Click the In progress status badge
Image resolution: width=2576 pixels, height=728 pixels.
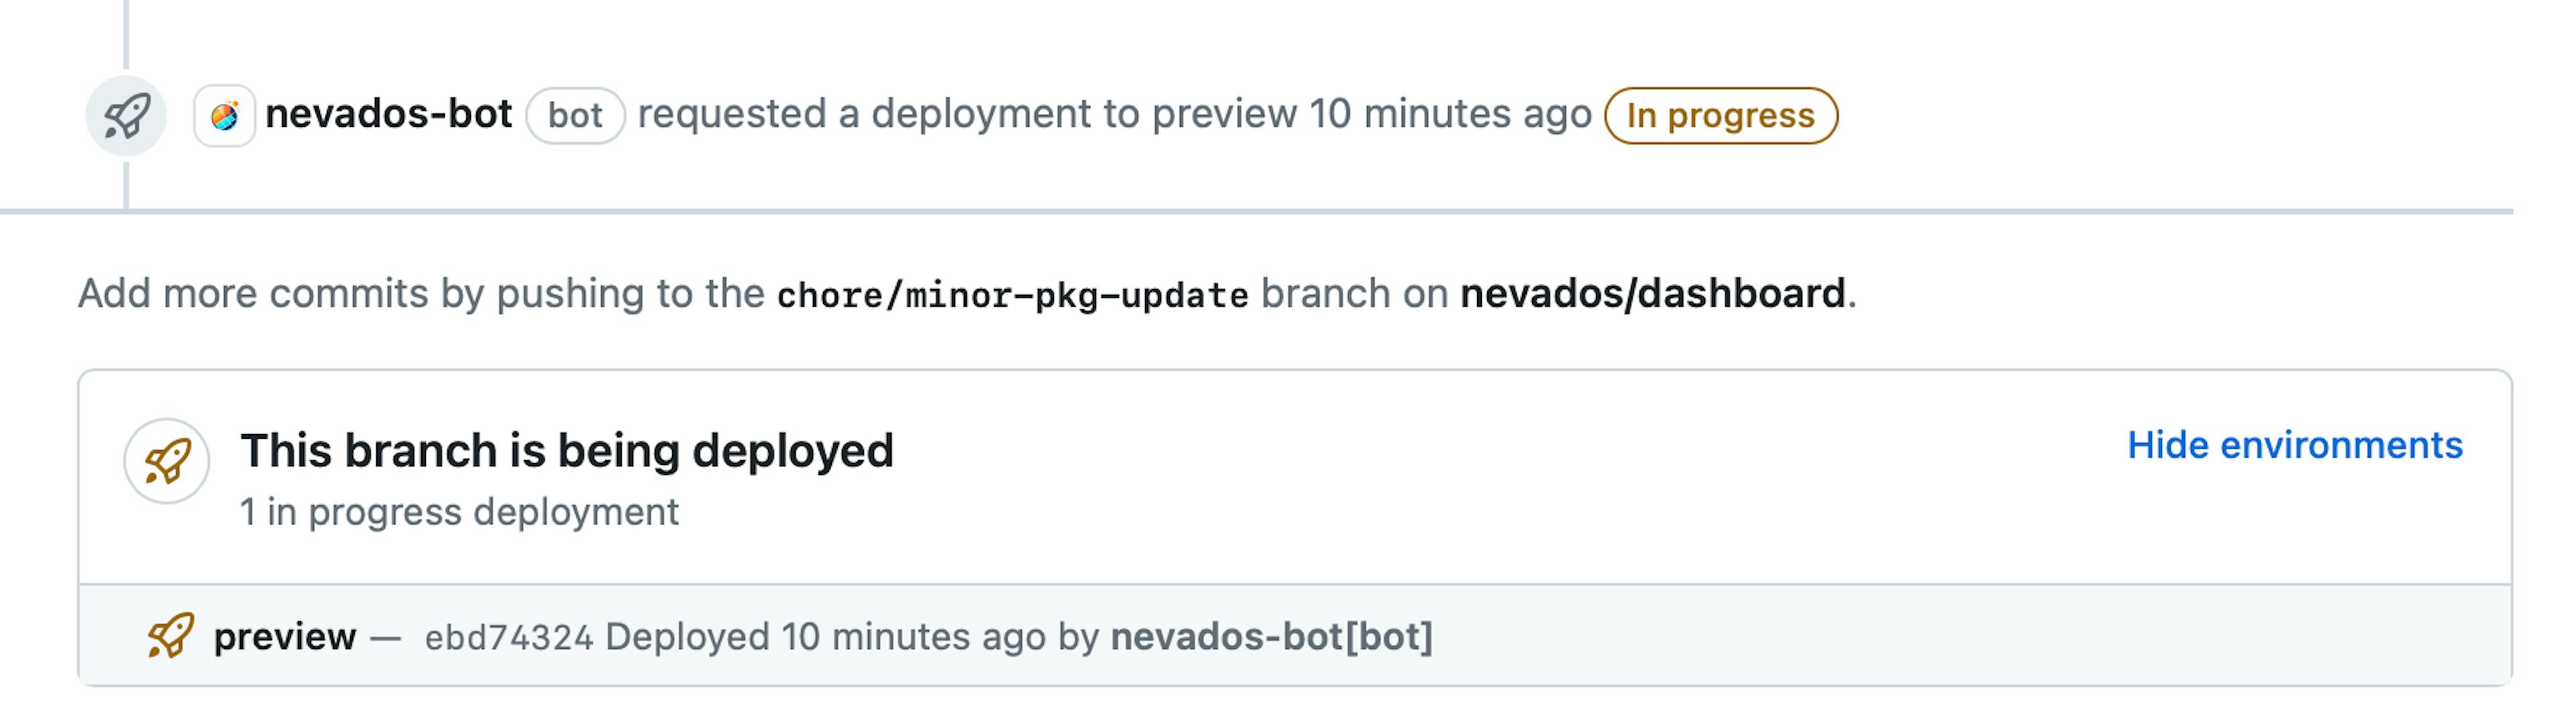[1722, 115]
